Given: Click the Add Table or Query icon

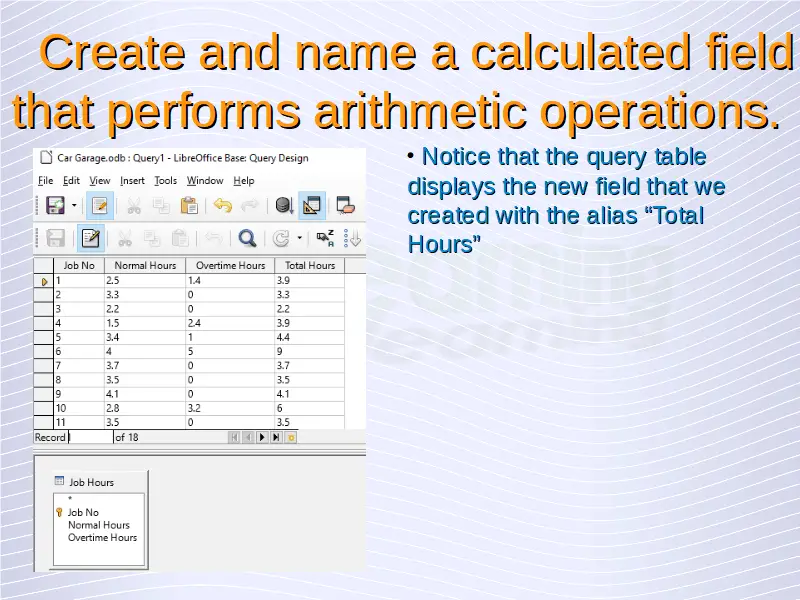Looking at the screenshot, I should click(x=346, y=206).
